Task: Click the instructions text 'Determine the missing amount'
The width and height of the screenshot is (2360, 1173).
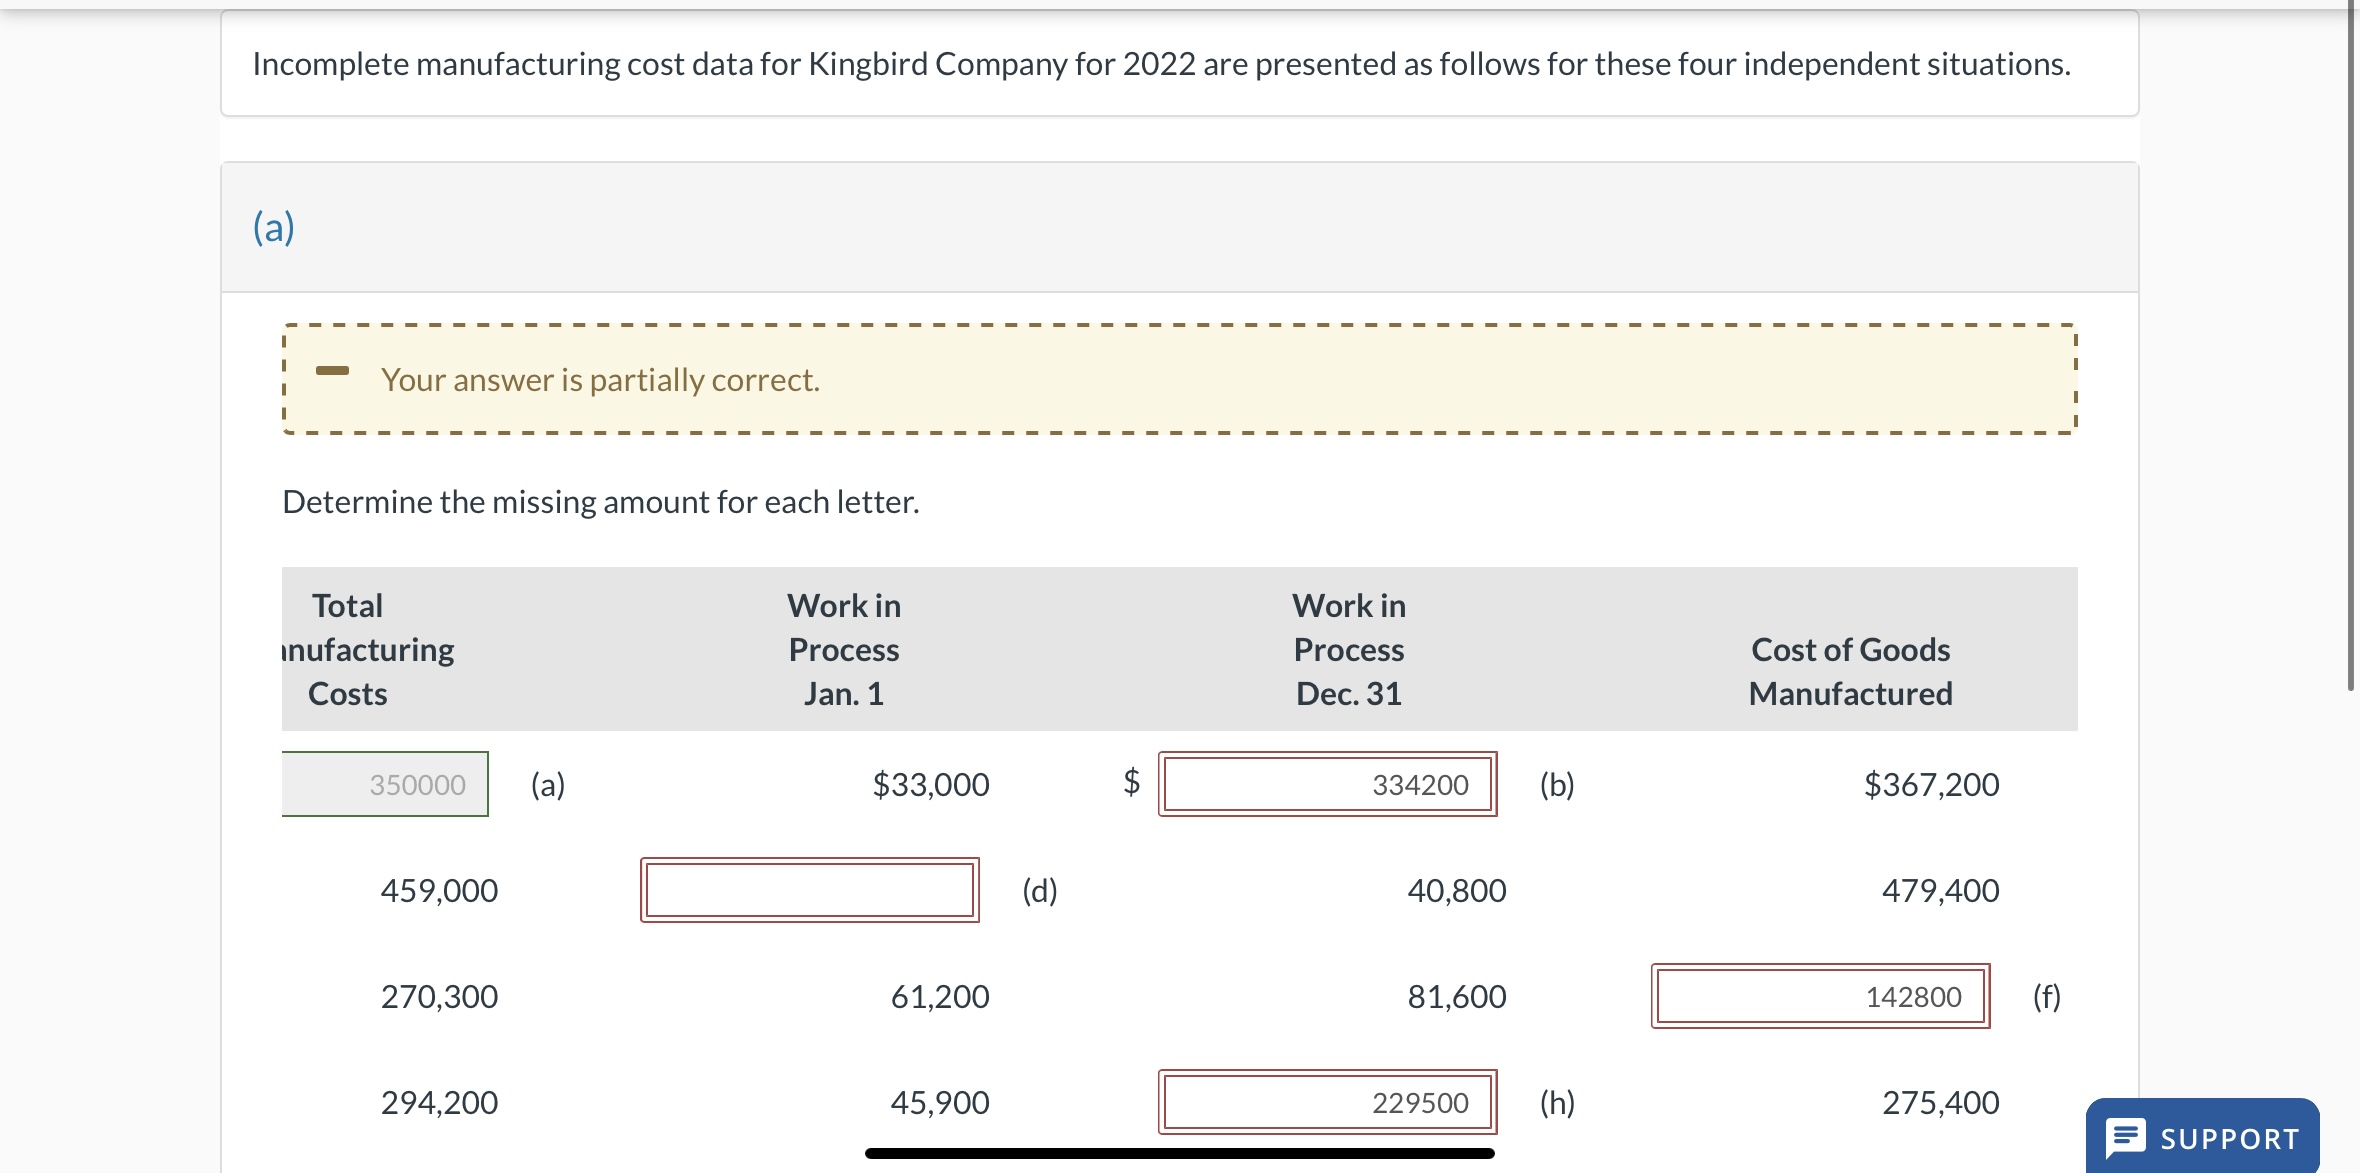Action: pyautogui.click(x=600, y=501)
